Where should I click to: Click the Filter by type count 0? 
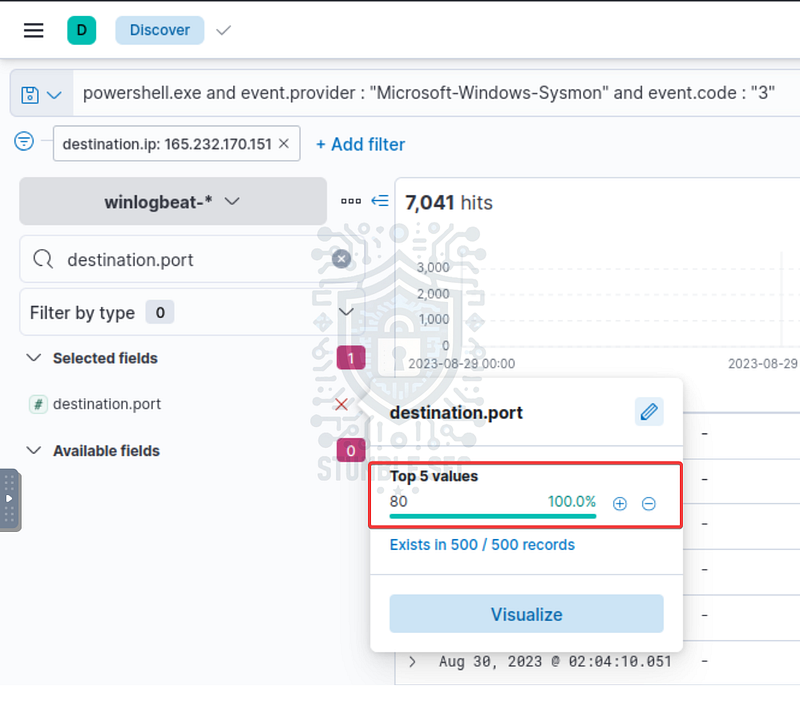(160, 312)
